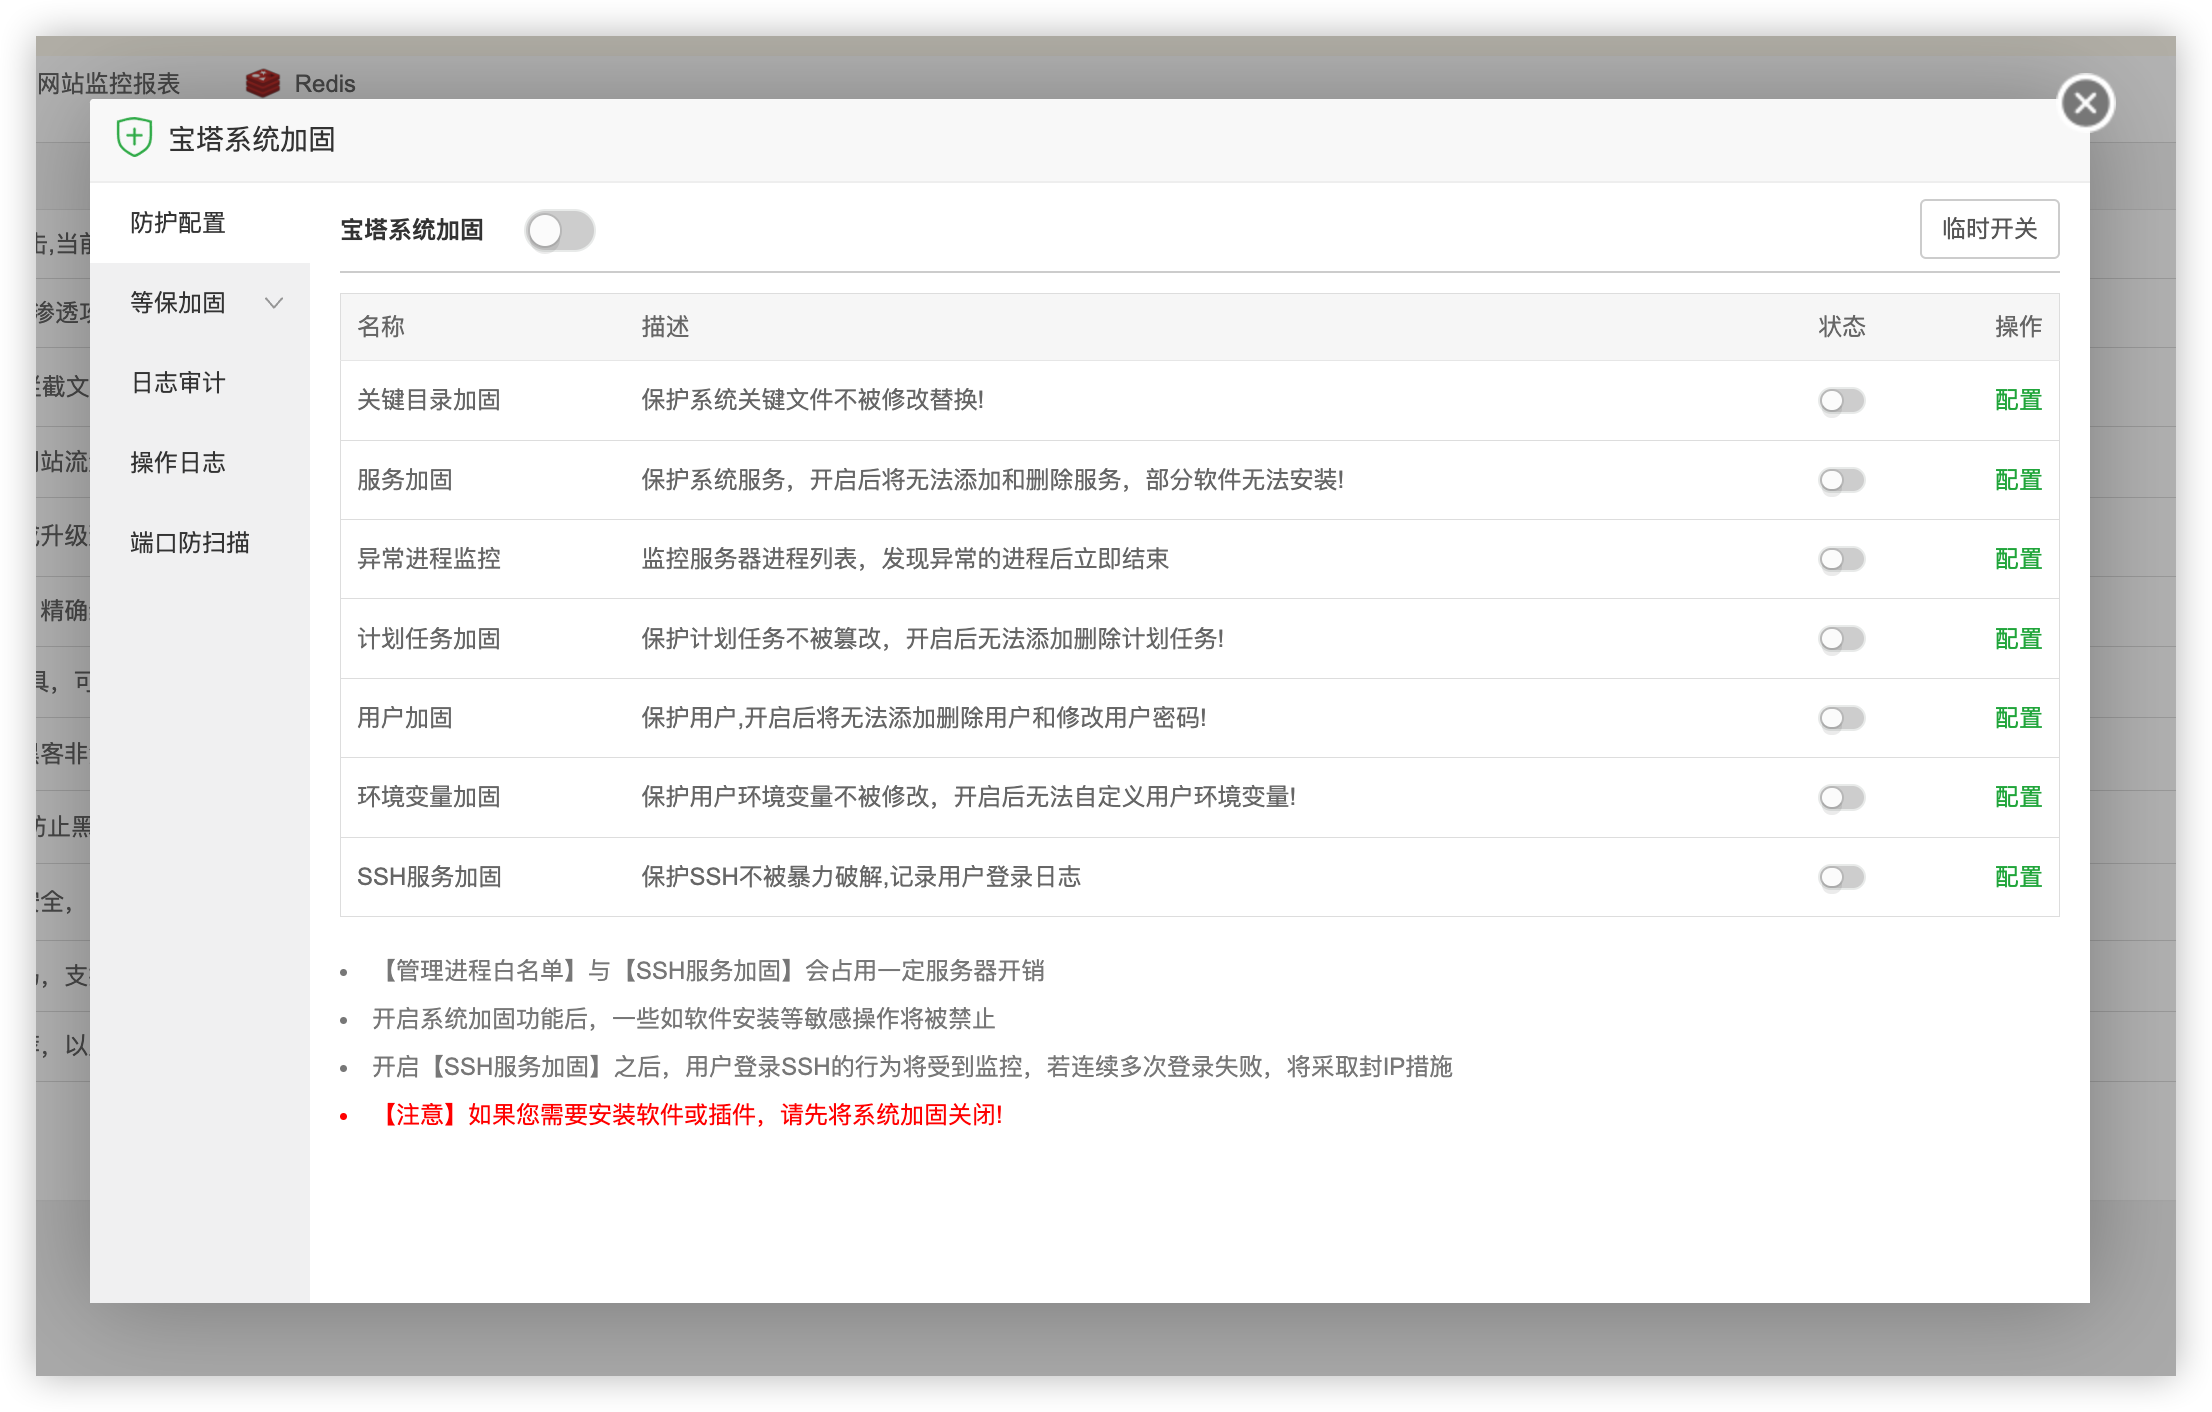Viewport: 2212px width, 1412px height.
Task: Select the 防护配置 sidebar tab
Action: click(x=200, y=223)
